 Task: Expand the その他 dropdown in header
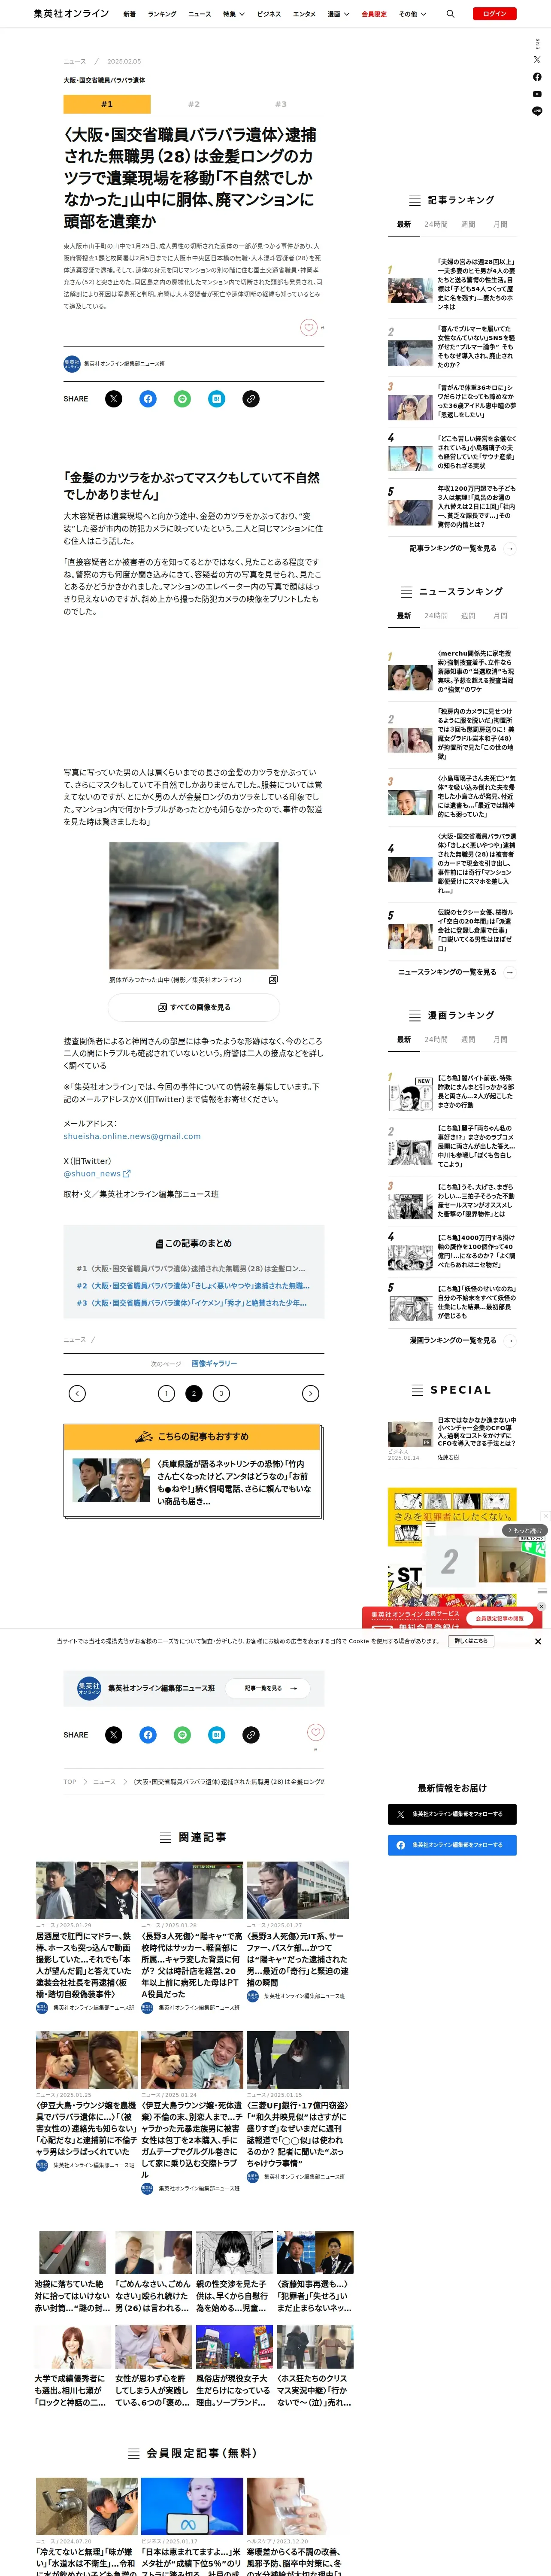412,14
